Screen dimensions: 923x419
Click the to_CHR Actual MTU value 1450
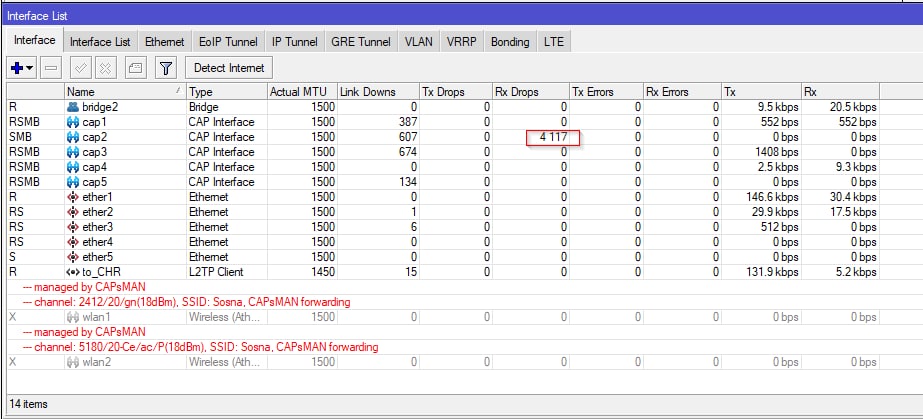pos(323,272)
